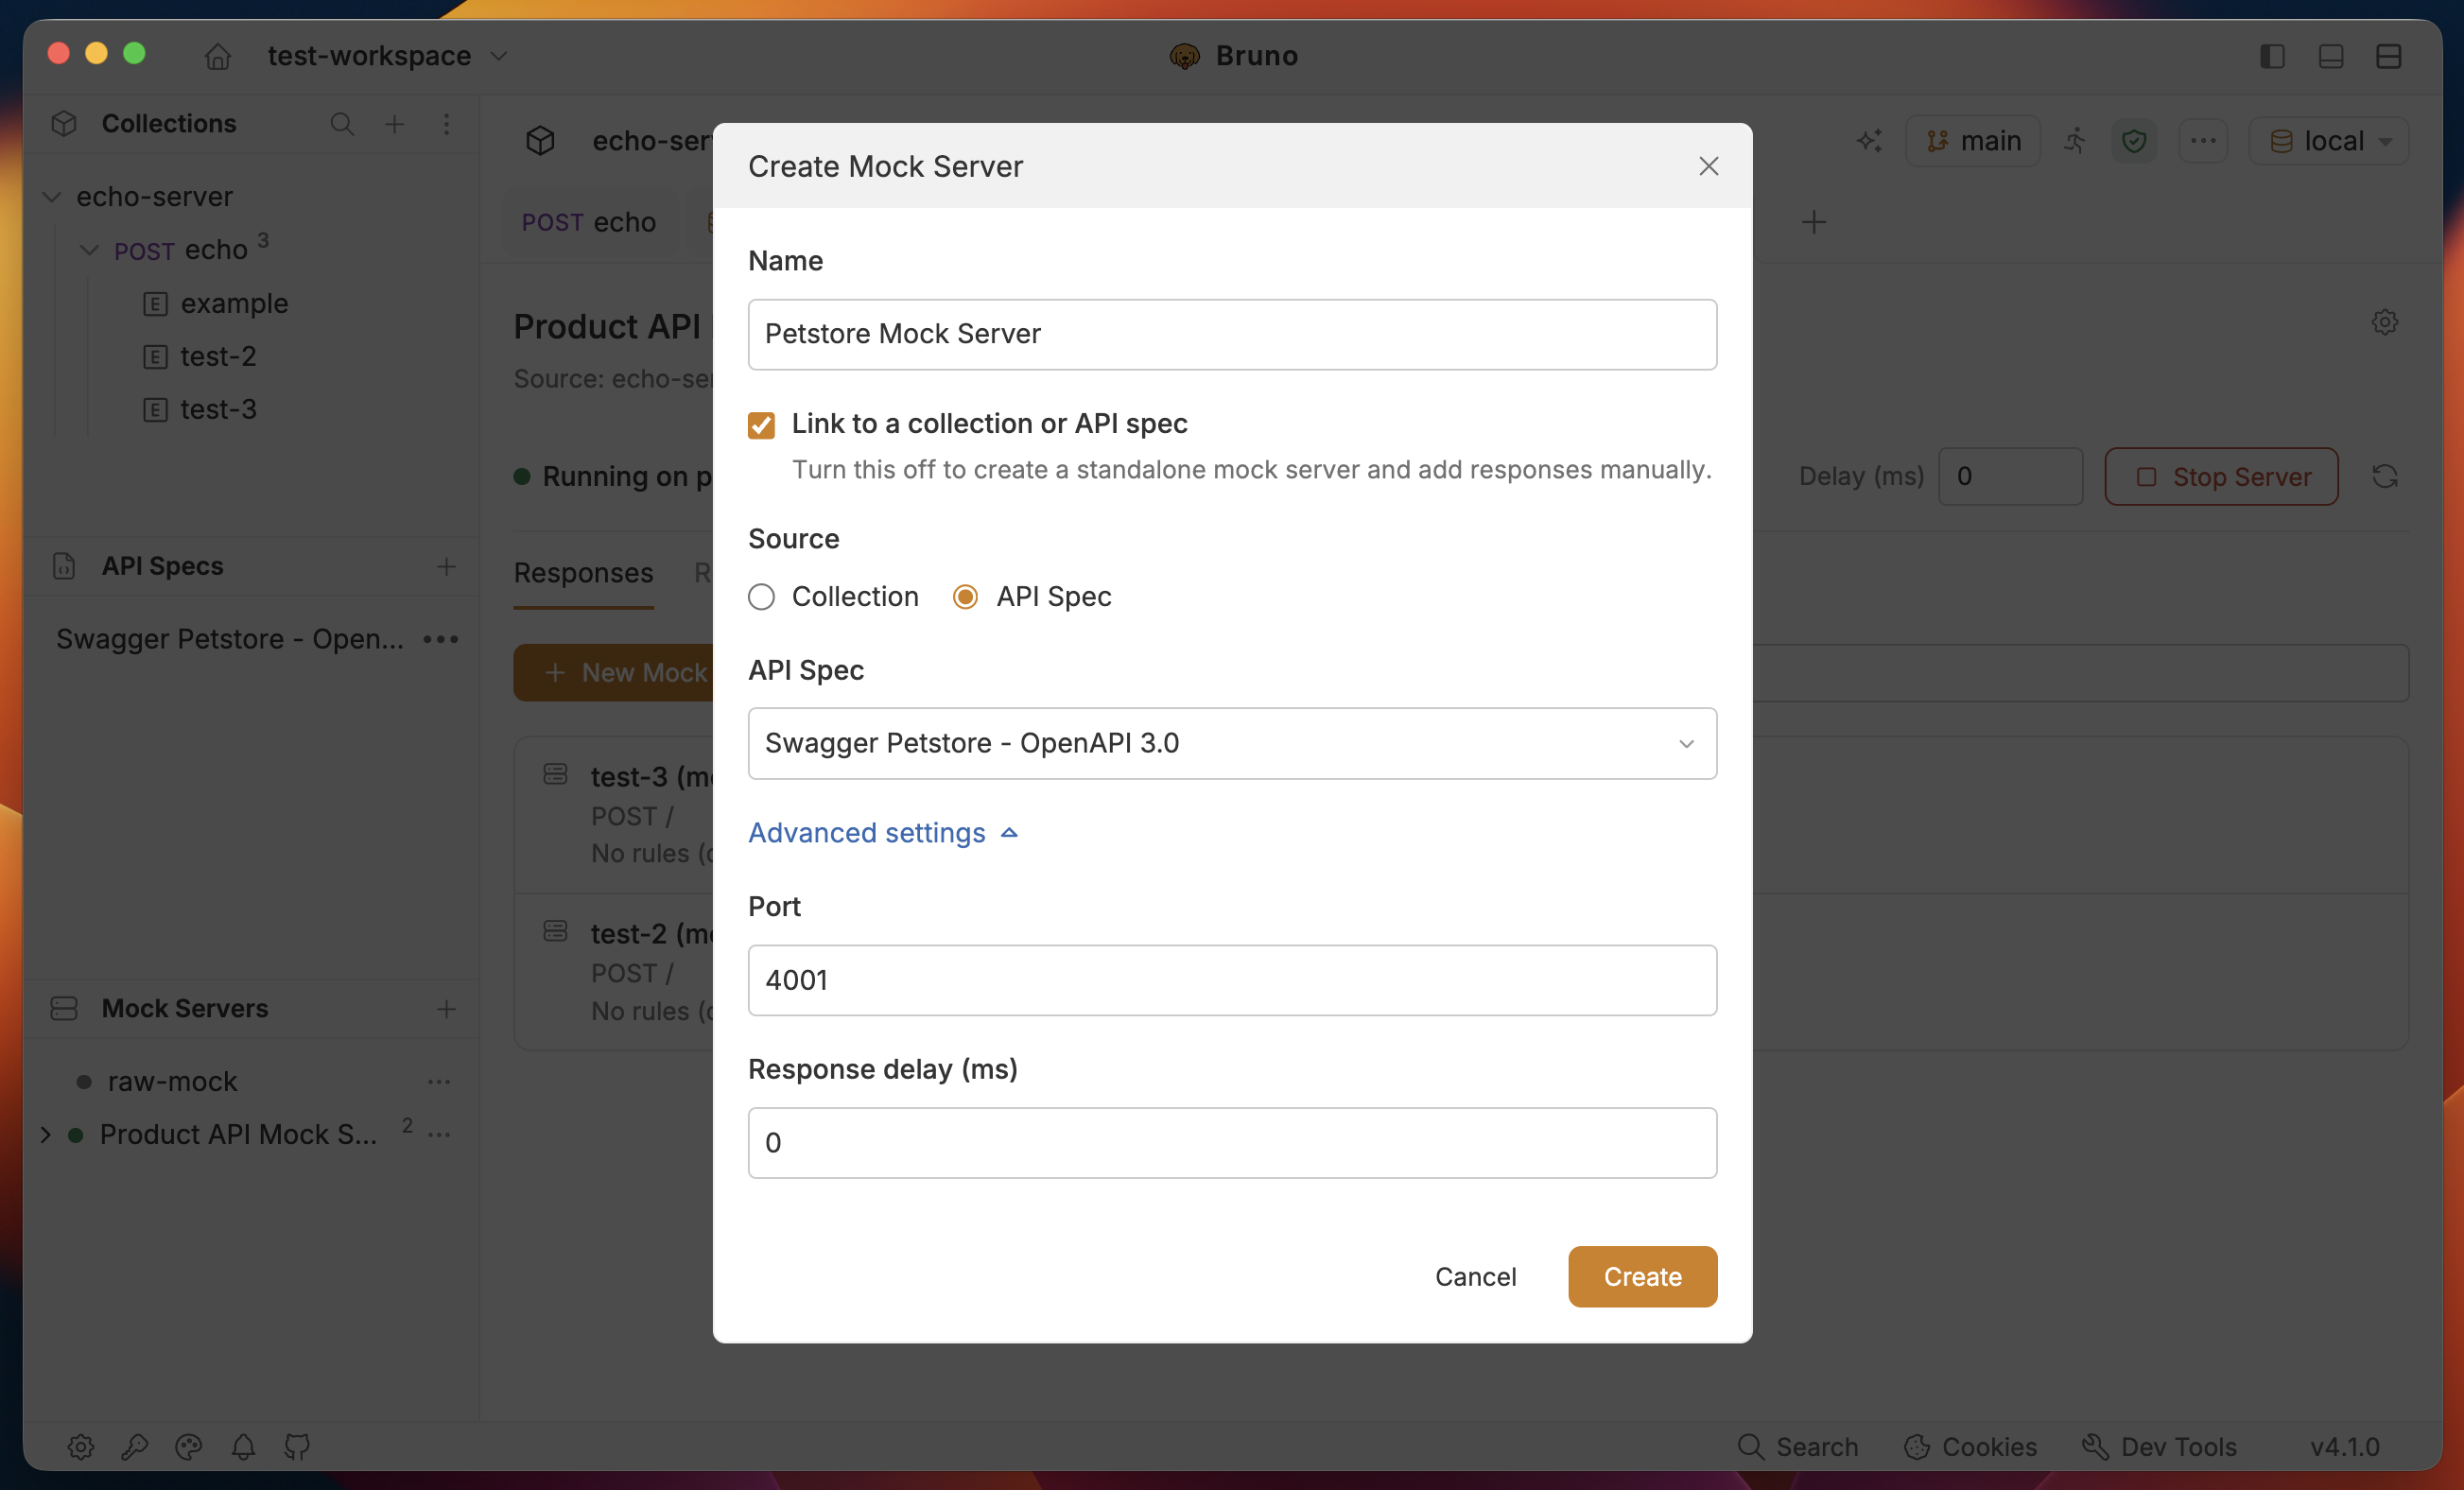This screenshot has width=2464, height=1490.
Task: Collapse Advanced settings section
Action: [883, 833]
